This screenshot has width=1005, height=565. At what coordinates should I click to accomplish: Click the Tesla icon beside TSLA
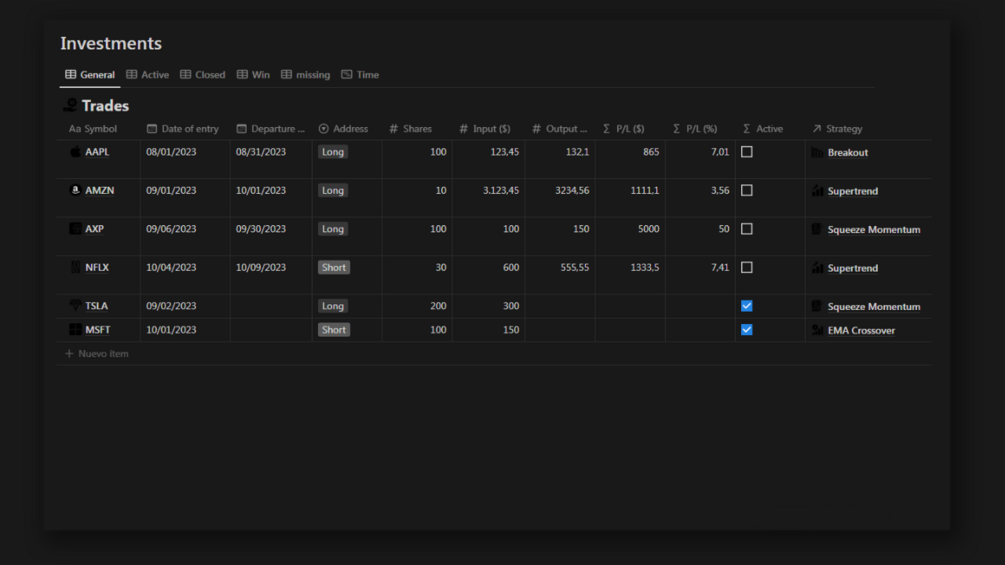click(x=75, y=306)
